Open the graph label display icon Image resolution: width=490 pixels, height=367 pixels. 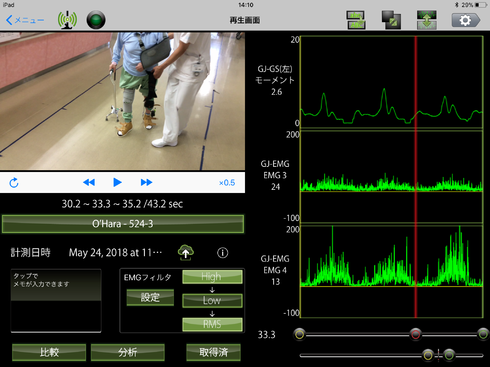[356, 20]
